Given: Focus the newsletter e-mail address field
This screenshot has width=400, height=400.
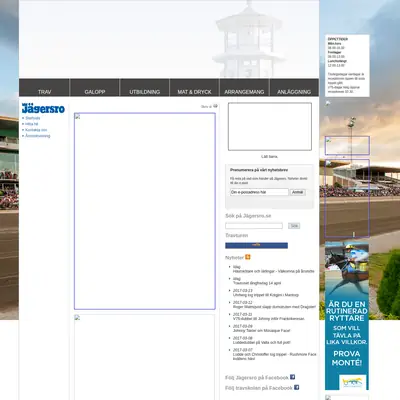Looking at the screenshot, I should click(259, 192).
